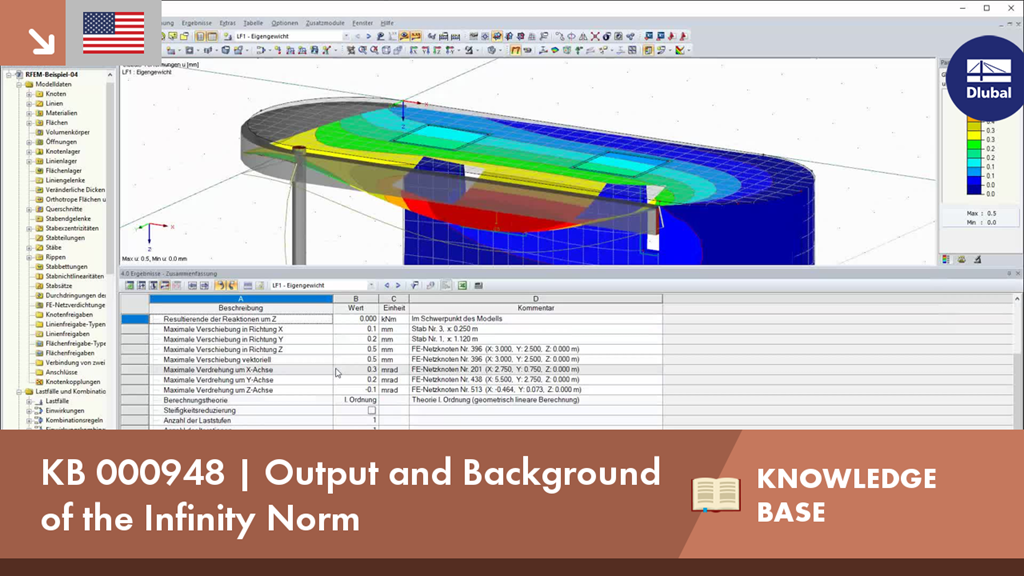
Task: Open the Extras menu
Action: coord(227,23)
